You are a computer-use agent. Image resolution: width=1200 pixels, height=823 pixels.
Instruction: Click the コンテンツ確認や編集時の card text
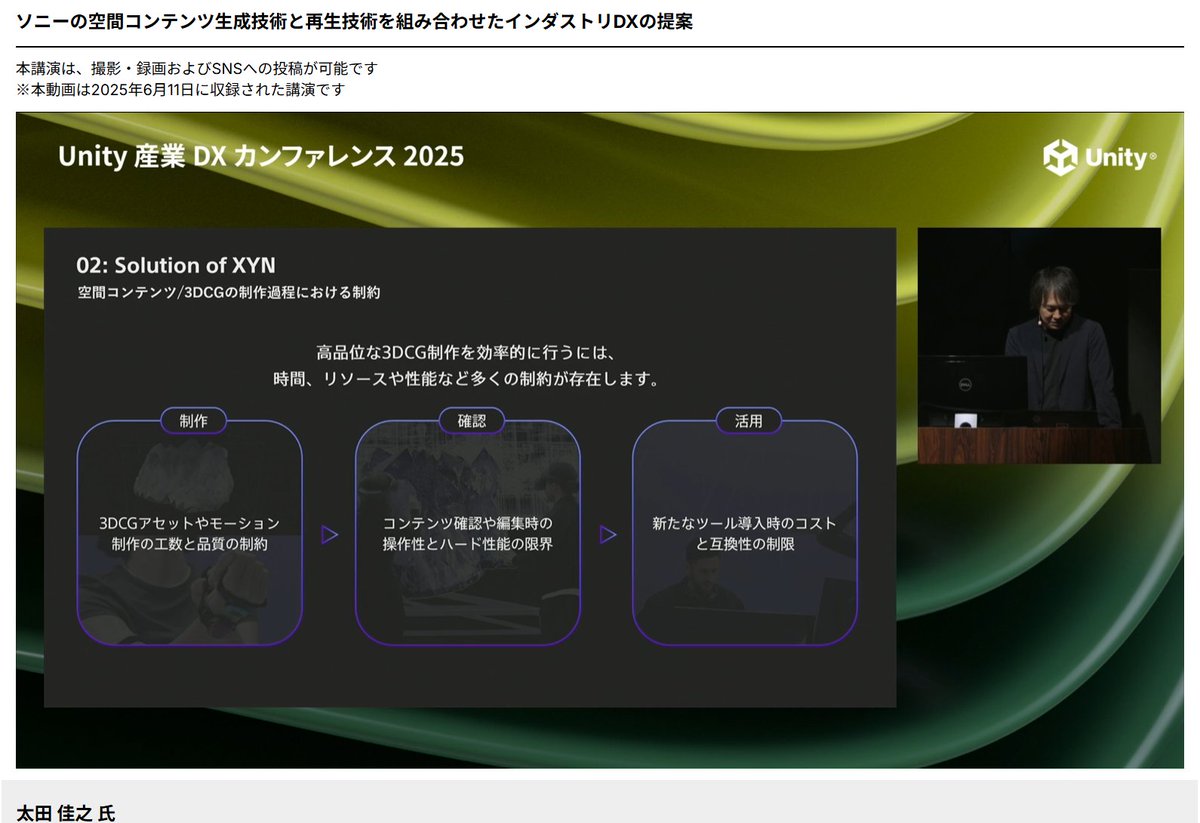[468, 534]
